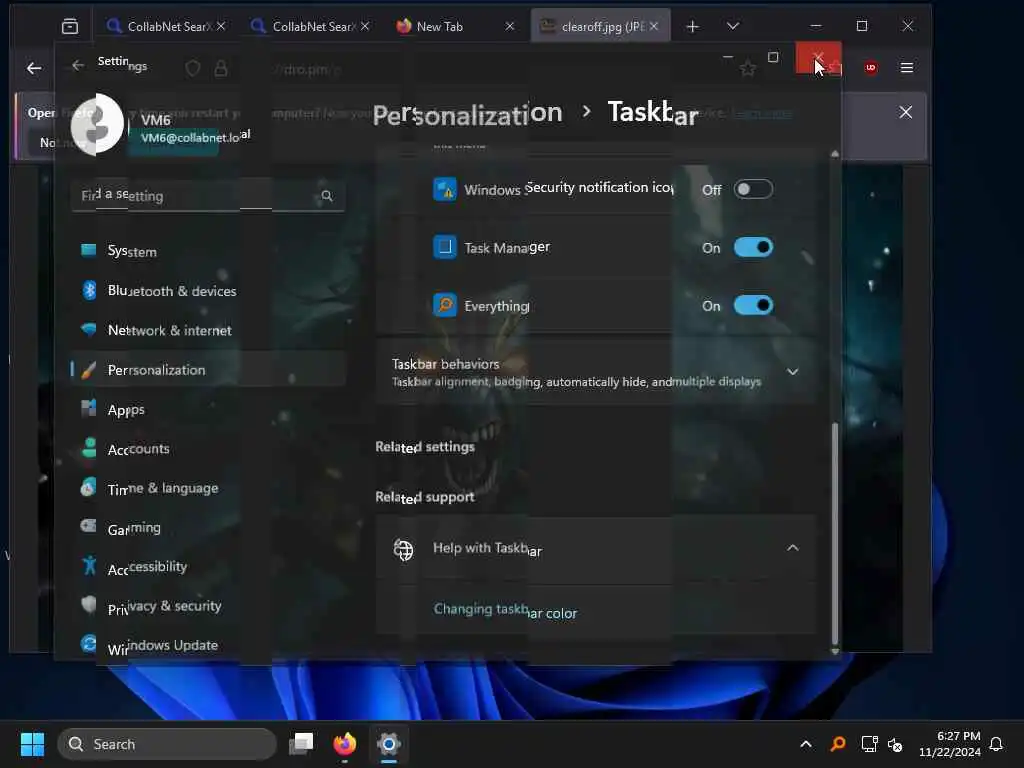Switch to New Tab in Firefox
Screen dimensions: 1024x768
(x=455, y=26)
